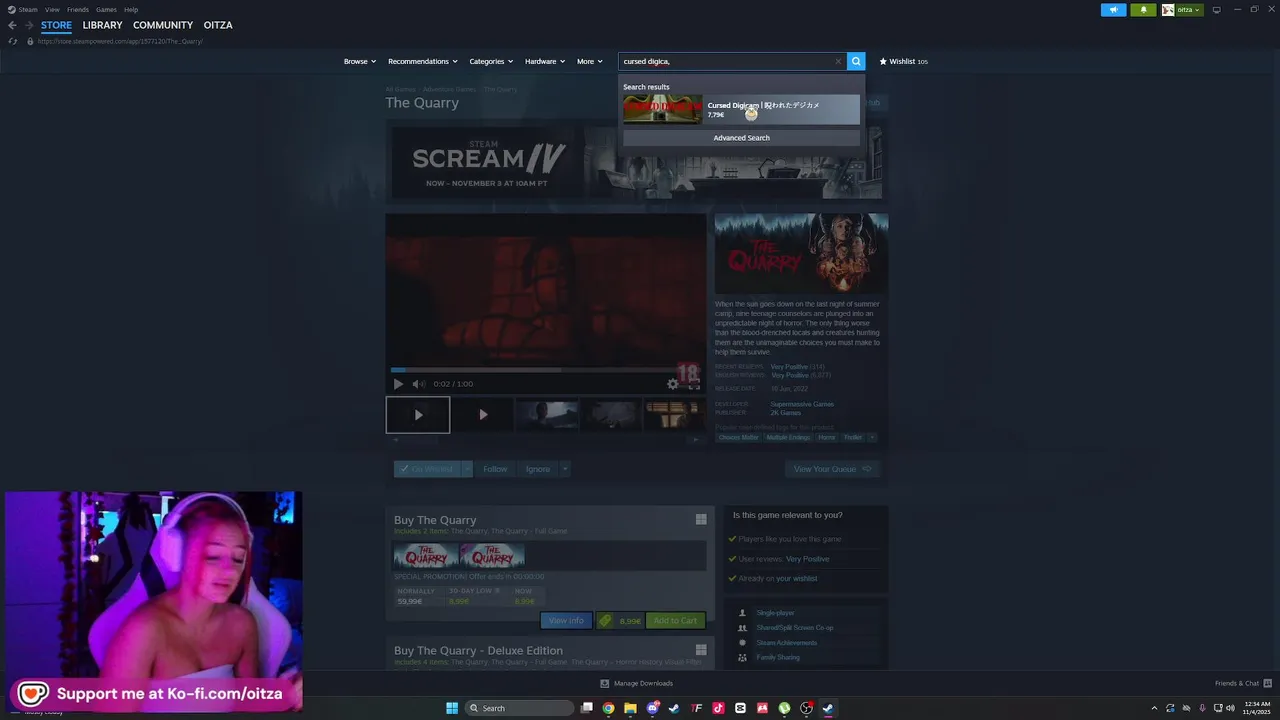The height and width of the screenshot is (720, 1280).
Task: Click the oitza profile avatar
Action: 1168,10
